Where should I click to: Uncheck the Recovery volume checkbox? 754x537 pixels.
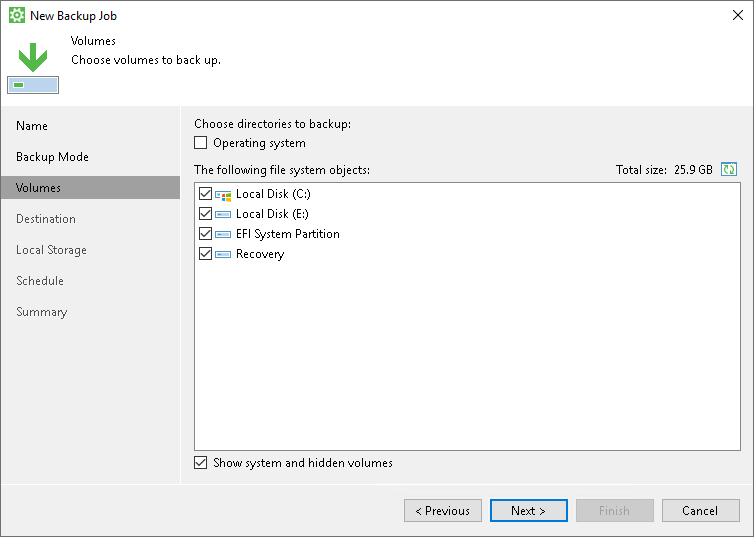(205, 253)
